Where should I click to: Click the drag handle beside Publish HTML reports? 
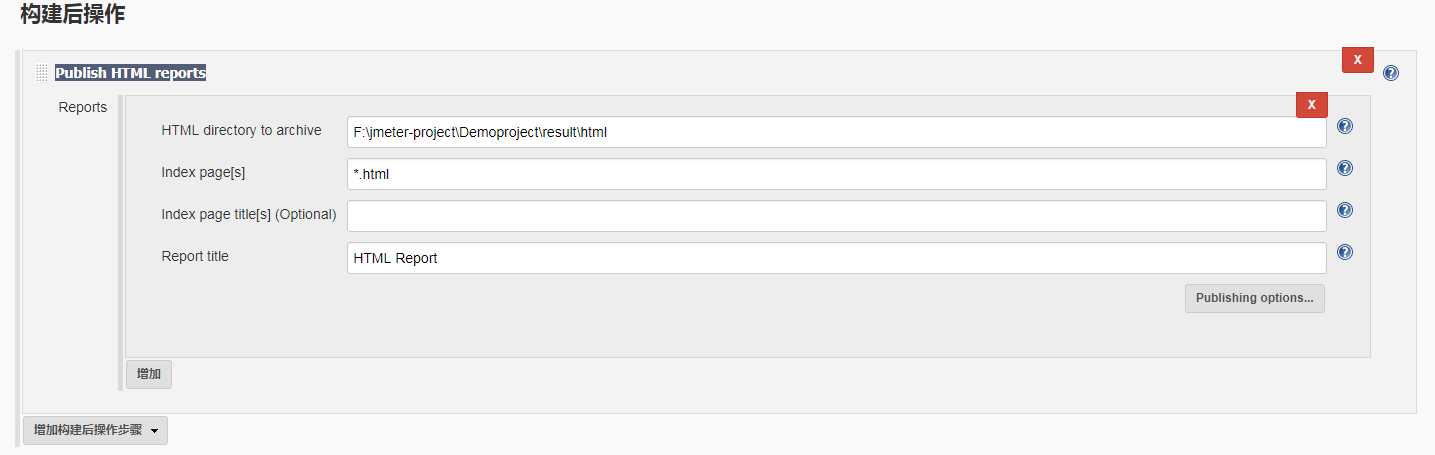[42, 73]
